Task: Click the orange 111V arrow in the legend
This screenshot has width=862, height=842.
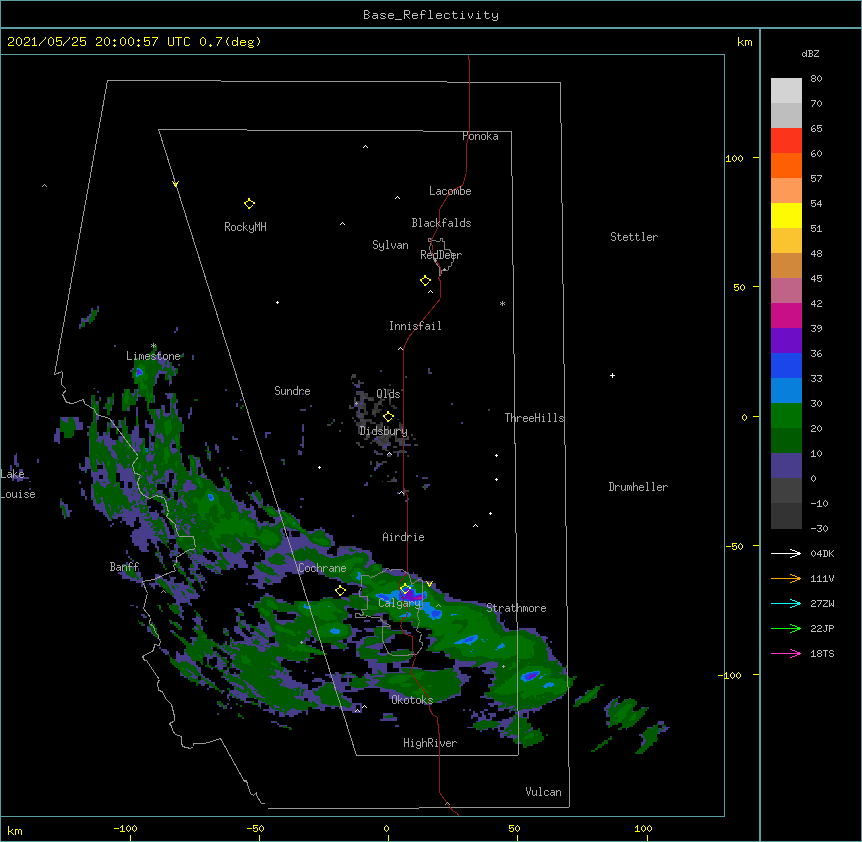Action: pos(786,578)
